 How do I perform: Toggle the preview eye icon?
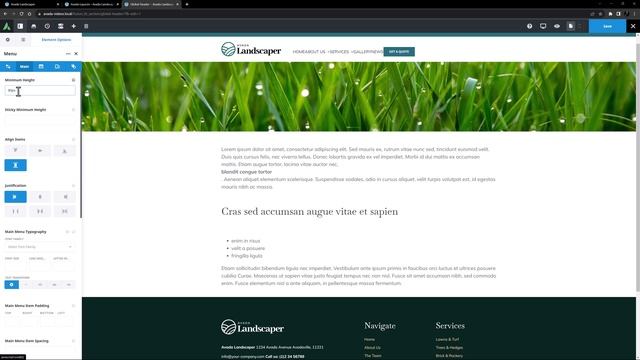[x=557, y=26]
